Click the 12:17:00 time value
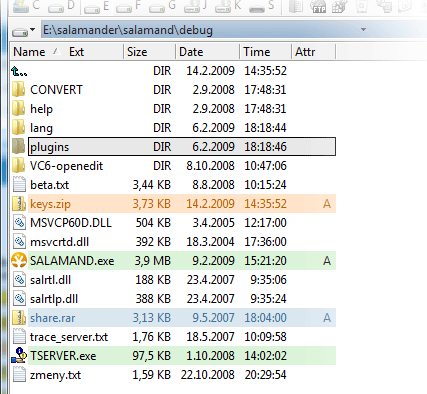Image resolution: width=427 pixels, height=394 pixels. (x=265, y=223)
